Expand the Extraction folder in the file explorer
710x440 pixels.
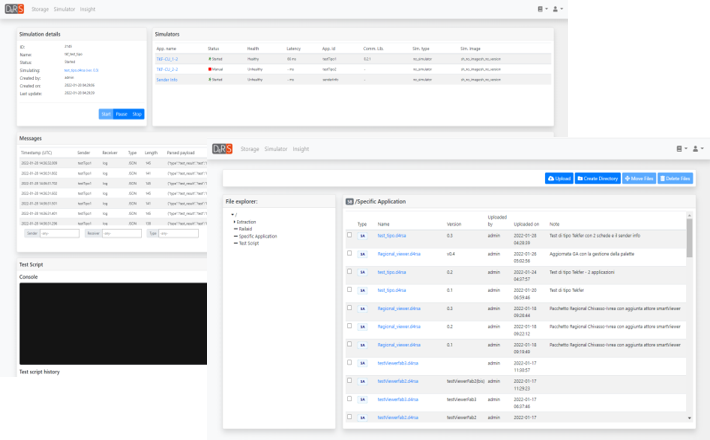point(235,221)
